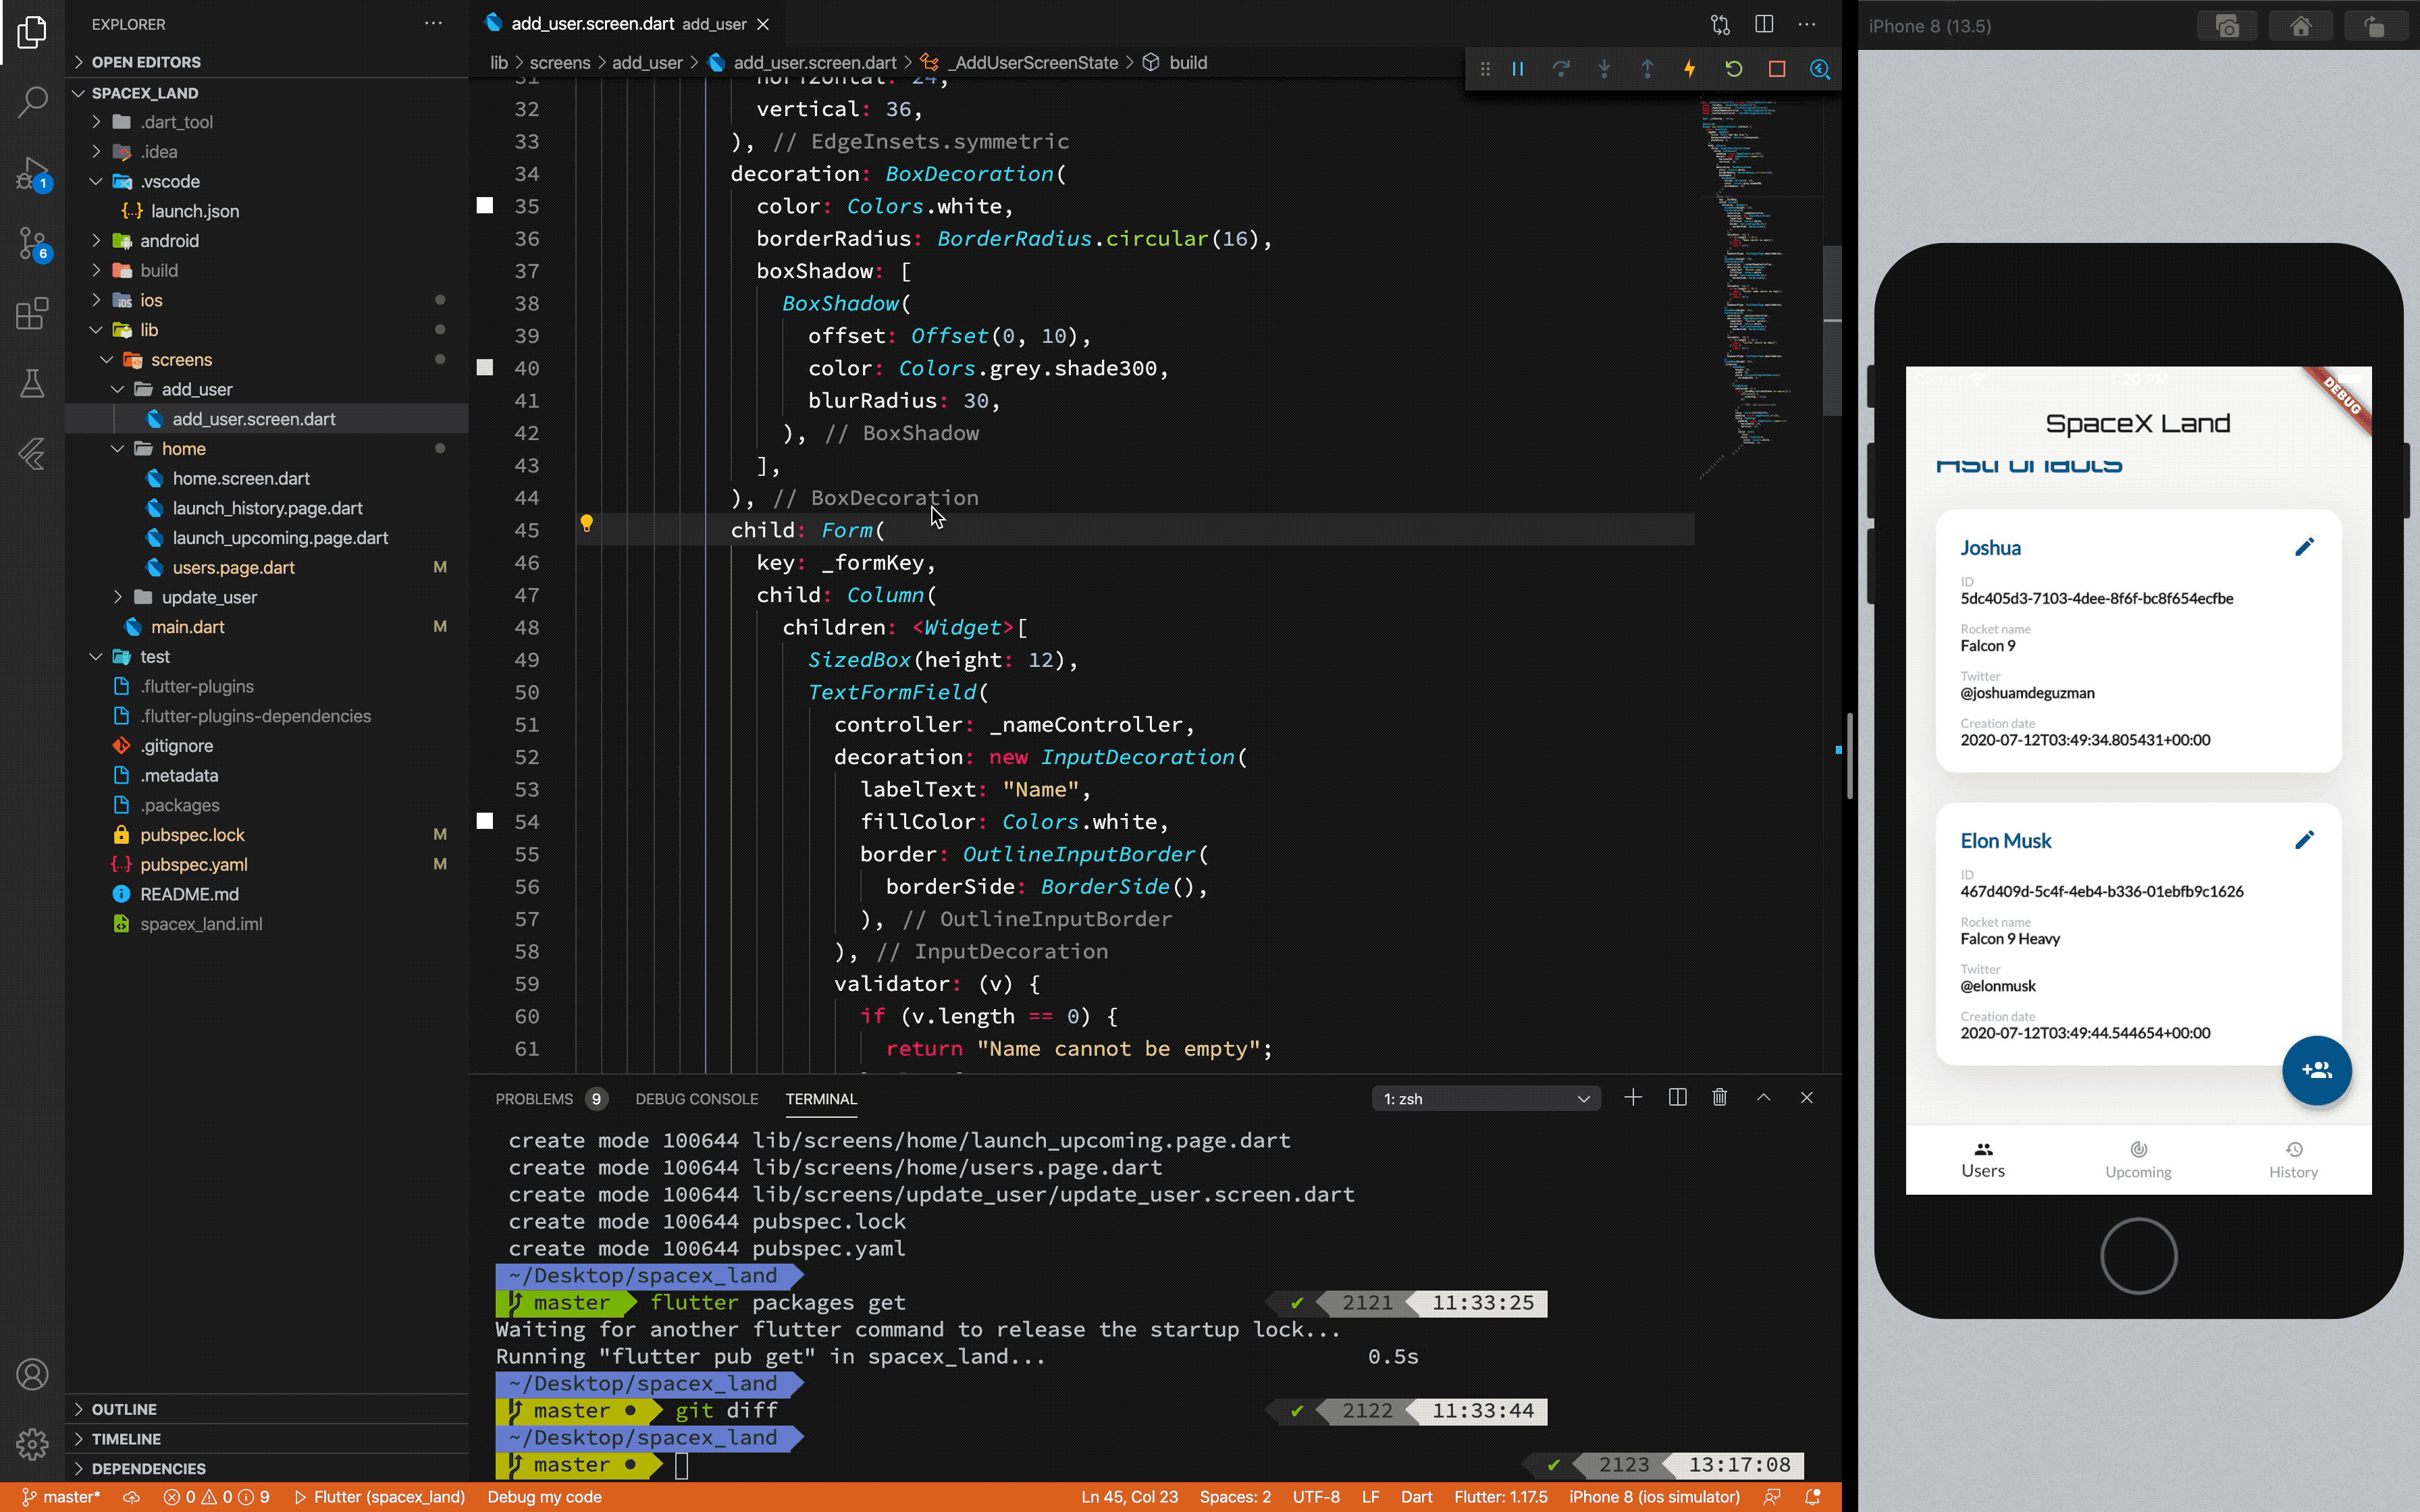Click Step Over in debug toolbar
Image resolution: width=2420 pixels, height=1512 pixels.
pyautogui.click(x=1561, y=69)
